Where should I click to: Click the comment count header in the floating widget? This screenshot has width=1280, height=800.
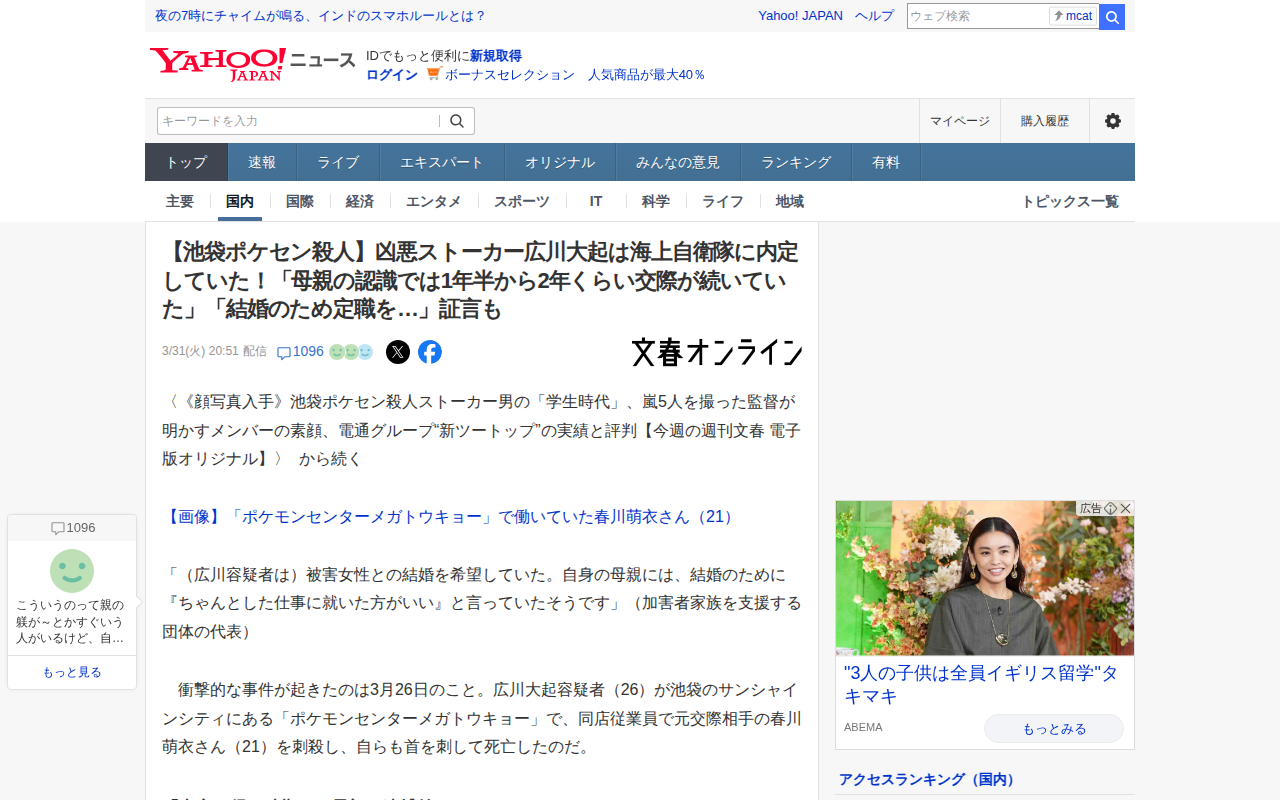72,528
